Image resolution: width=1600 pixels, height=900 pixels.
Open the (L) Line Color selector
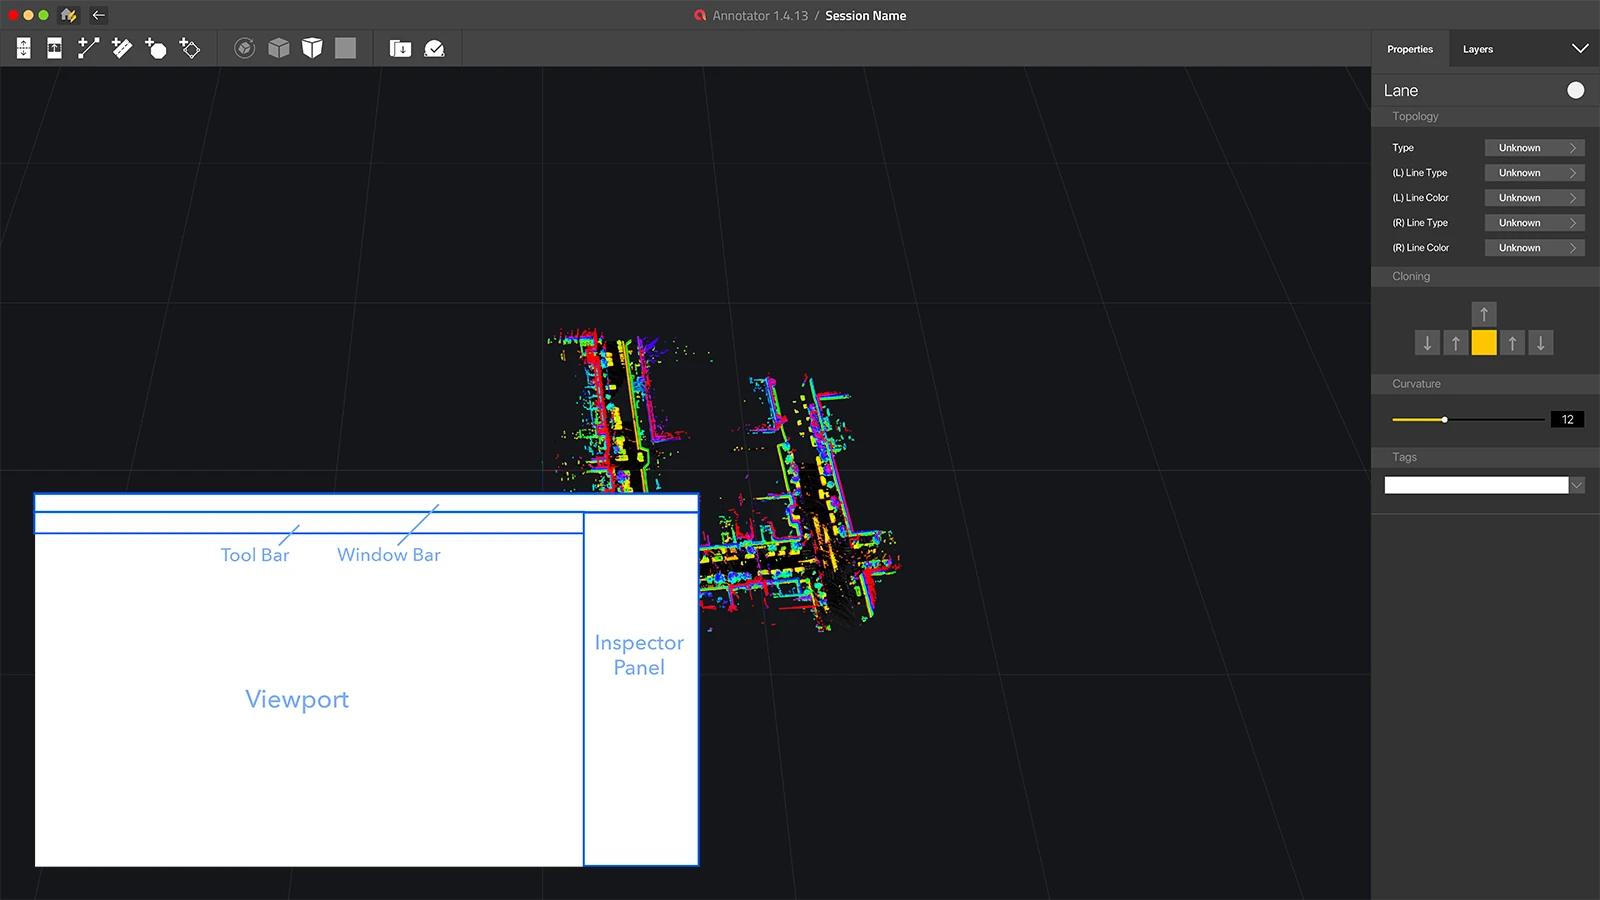click(x=1534, y=198)
